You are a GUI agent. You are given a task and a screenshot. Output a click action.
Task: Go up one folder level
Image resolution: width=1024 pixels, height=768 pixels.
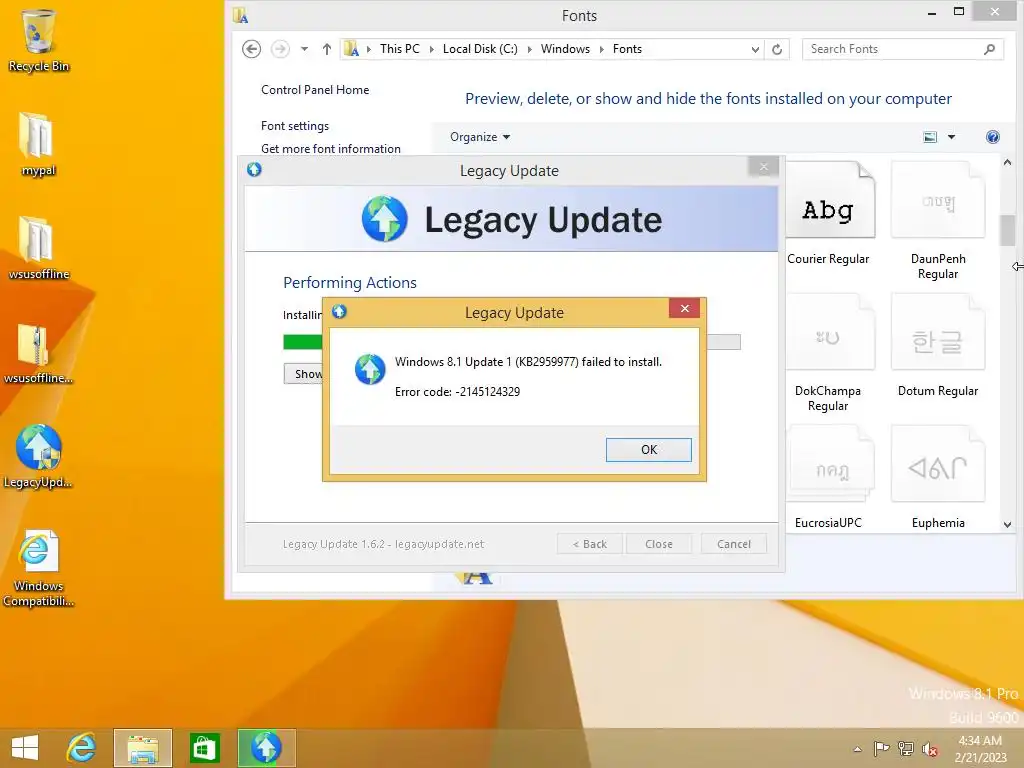coord(327,49)
